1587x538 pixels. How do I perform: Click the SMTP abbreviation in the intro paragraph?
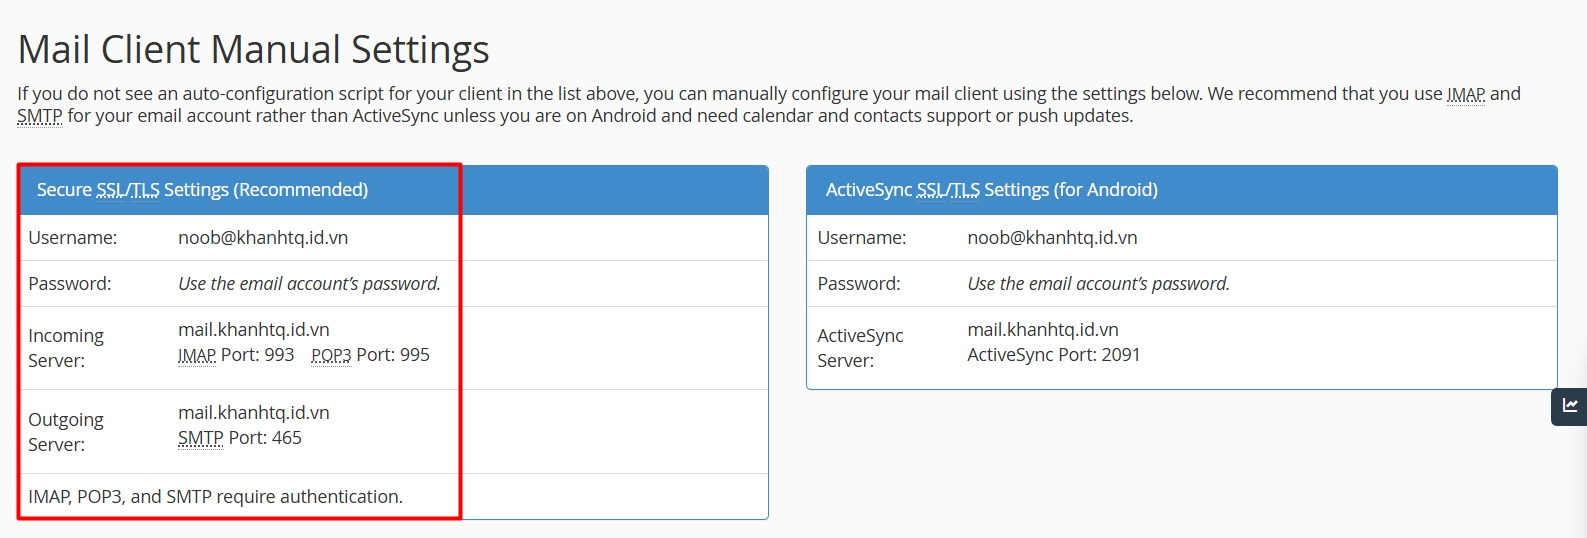point(40,116)
